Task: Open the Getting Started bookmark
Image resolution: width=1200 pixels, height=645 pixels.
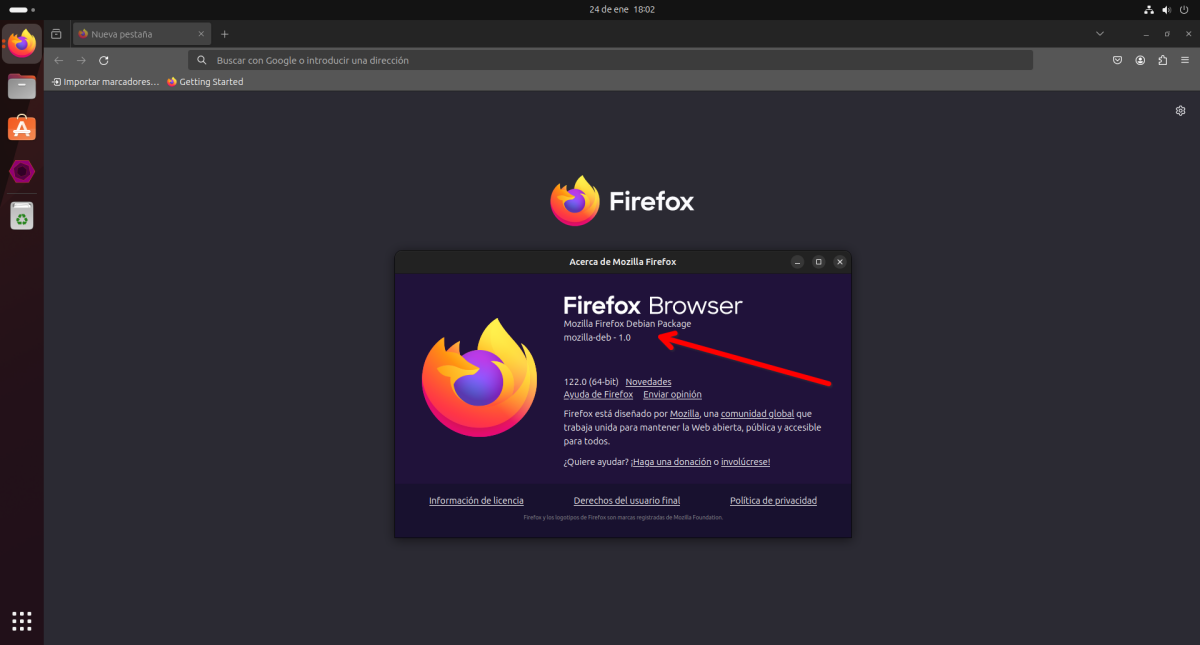Action: click(x=205, y=82)
